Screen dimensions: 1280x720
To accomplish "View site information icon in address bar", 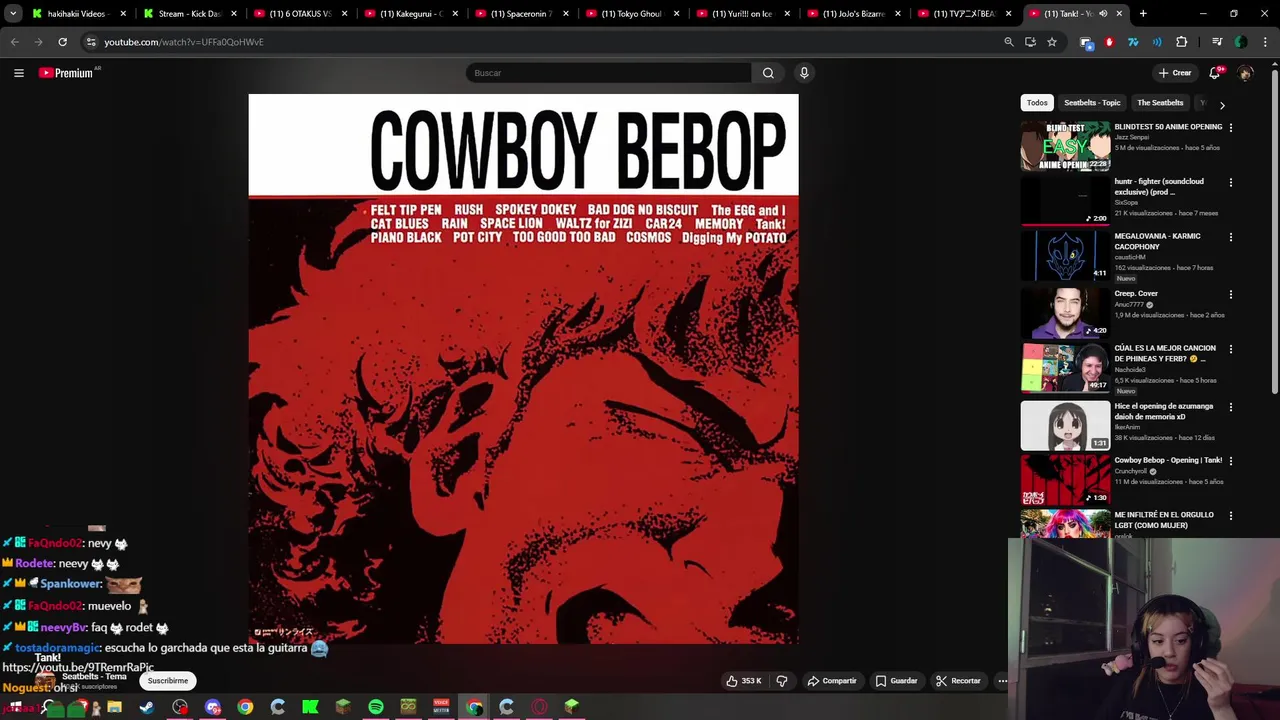I will click(x=91, y=42).
